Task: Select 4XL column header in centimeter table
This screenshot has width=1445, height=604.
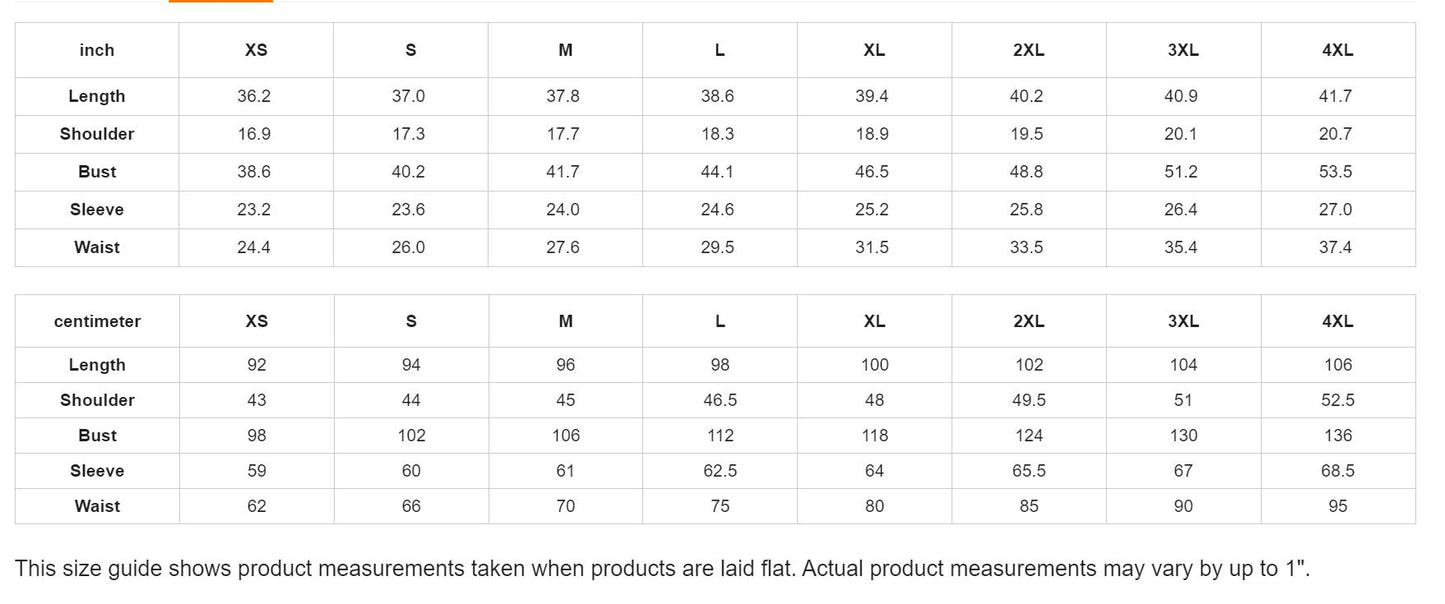Action: [x=1337, y=321]
